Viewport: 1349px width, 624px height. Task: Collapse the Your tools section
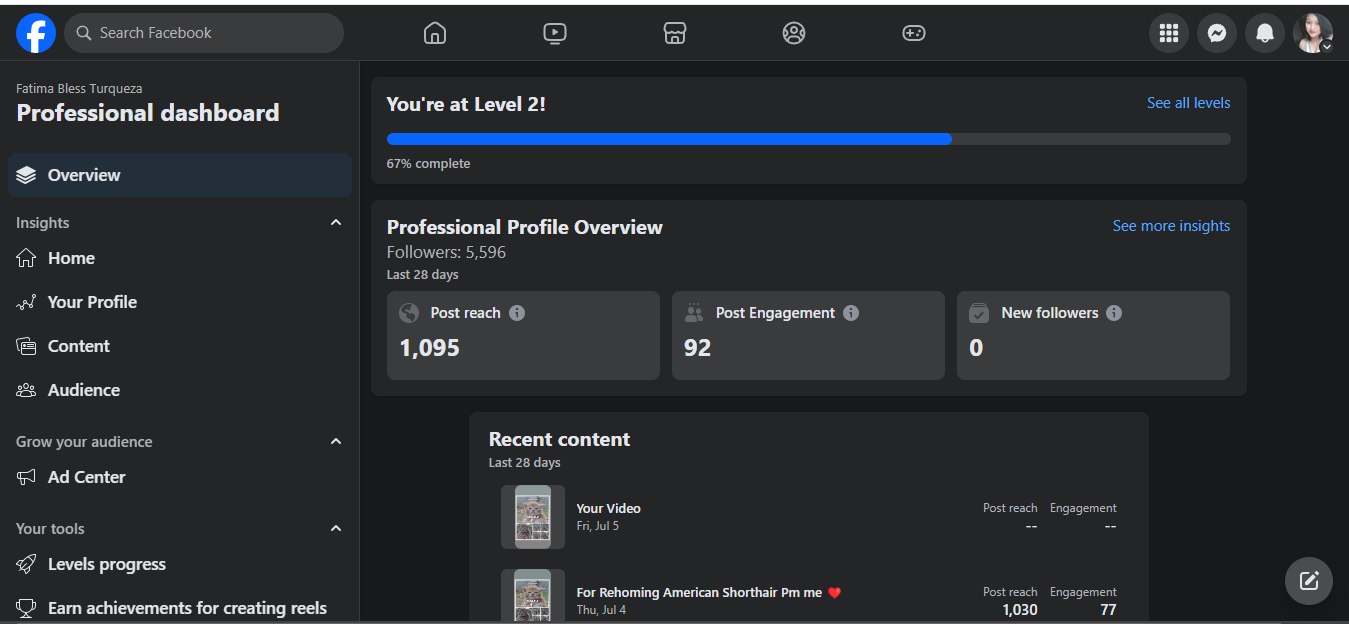pyautogui.click(x=336, y=528)
